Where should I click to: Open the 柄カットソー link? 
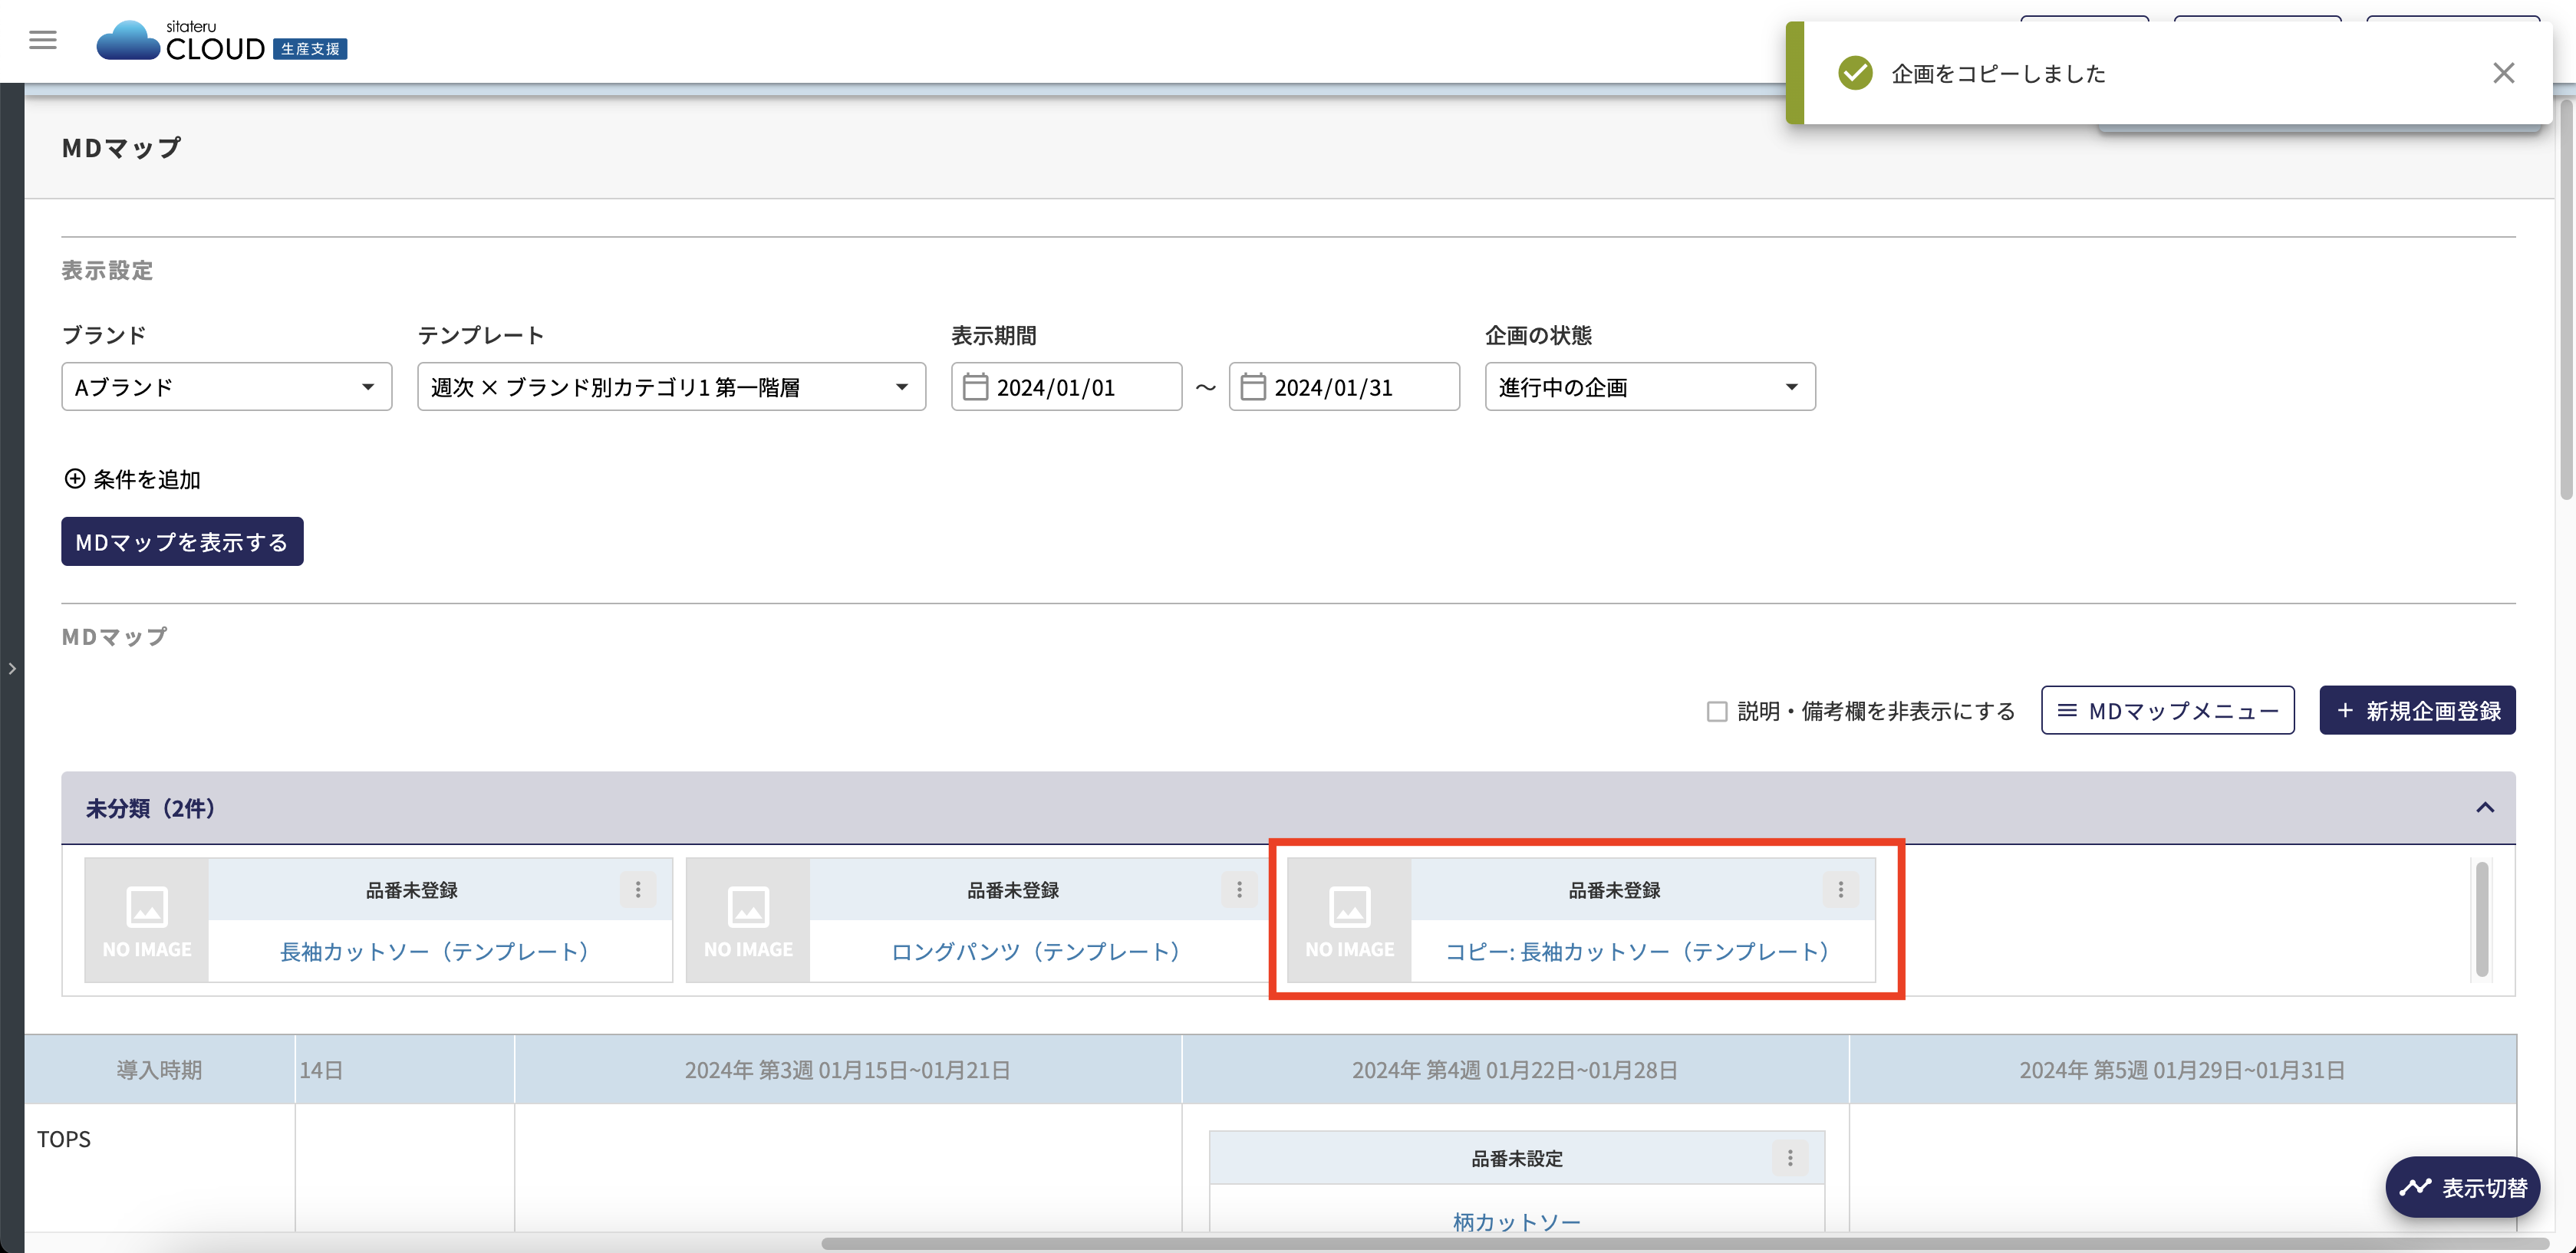click(1517, 1222)
